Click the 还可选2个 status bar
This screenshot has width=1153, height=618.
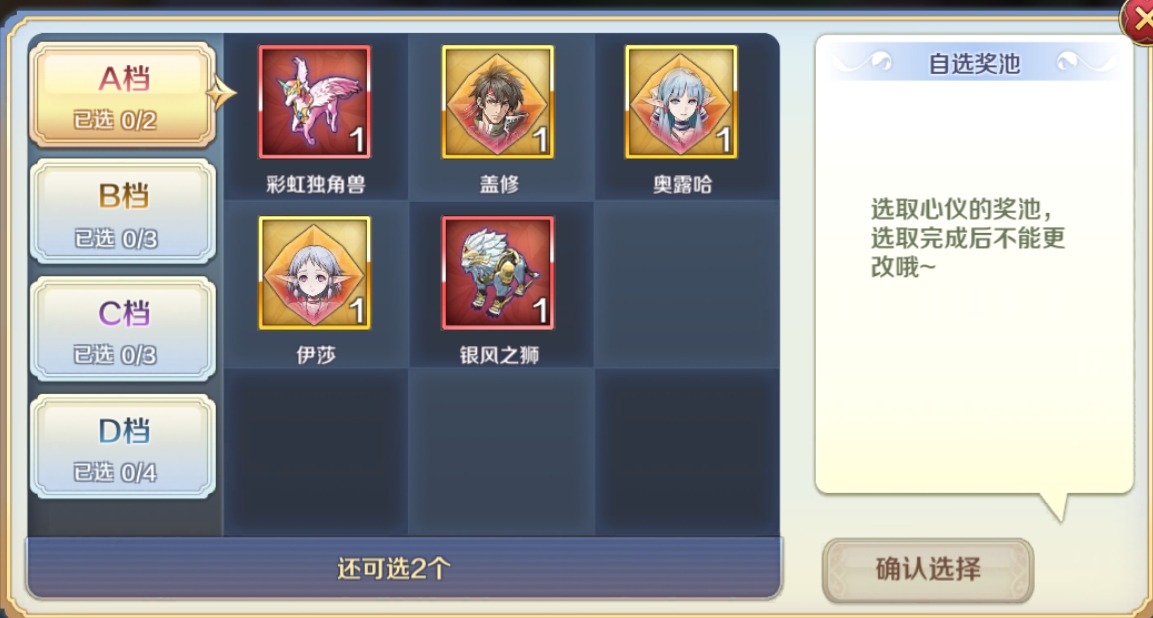pos(404,568)
